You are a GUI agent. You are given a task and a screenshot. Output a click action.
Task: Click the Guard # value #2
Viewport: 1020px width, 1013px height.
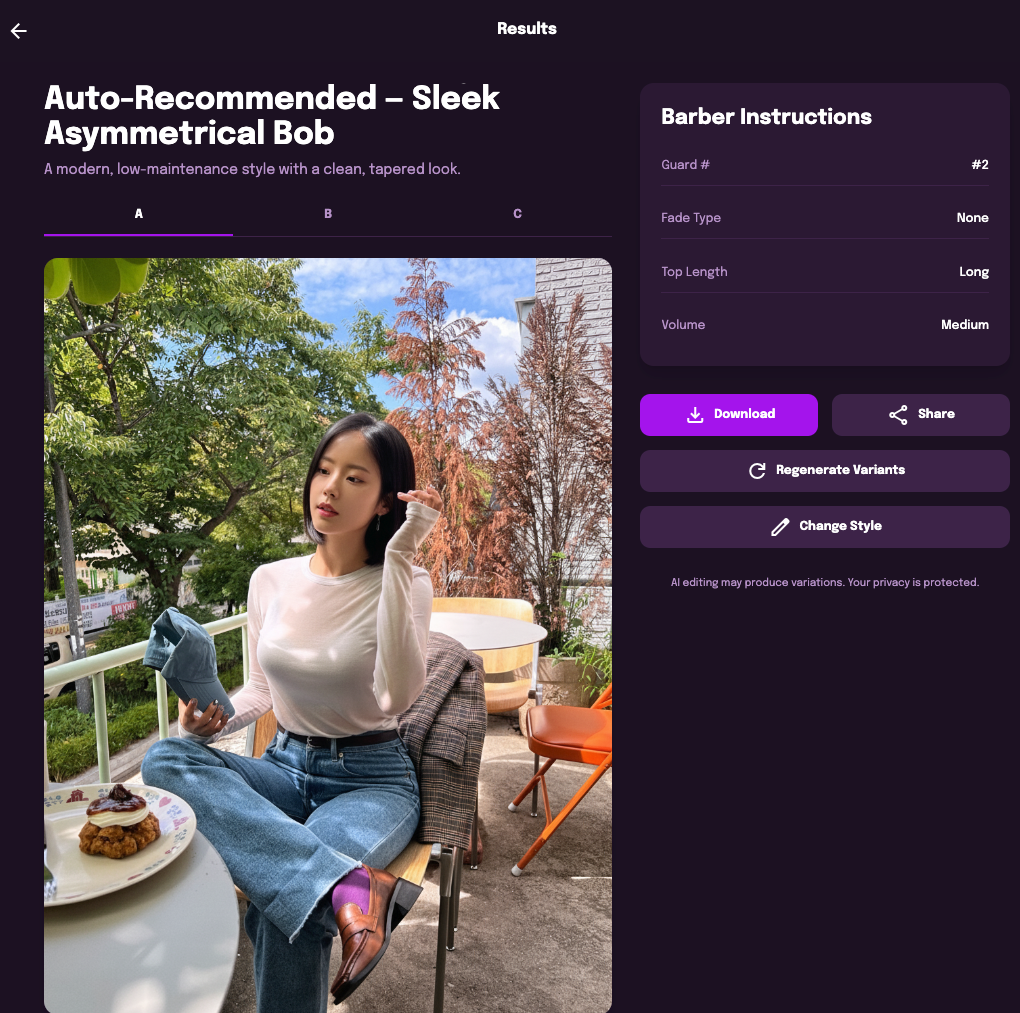click(980, 165)
